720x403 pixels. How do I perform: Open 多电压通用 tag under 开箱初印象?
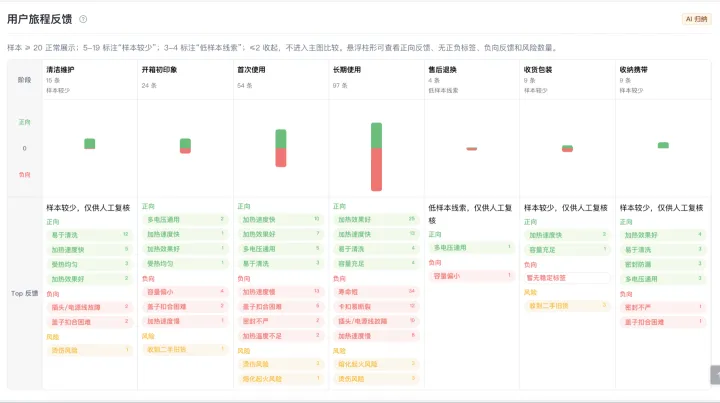click(x=185, y=220)
